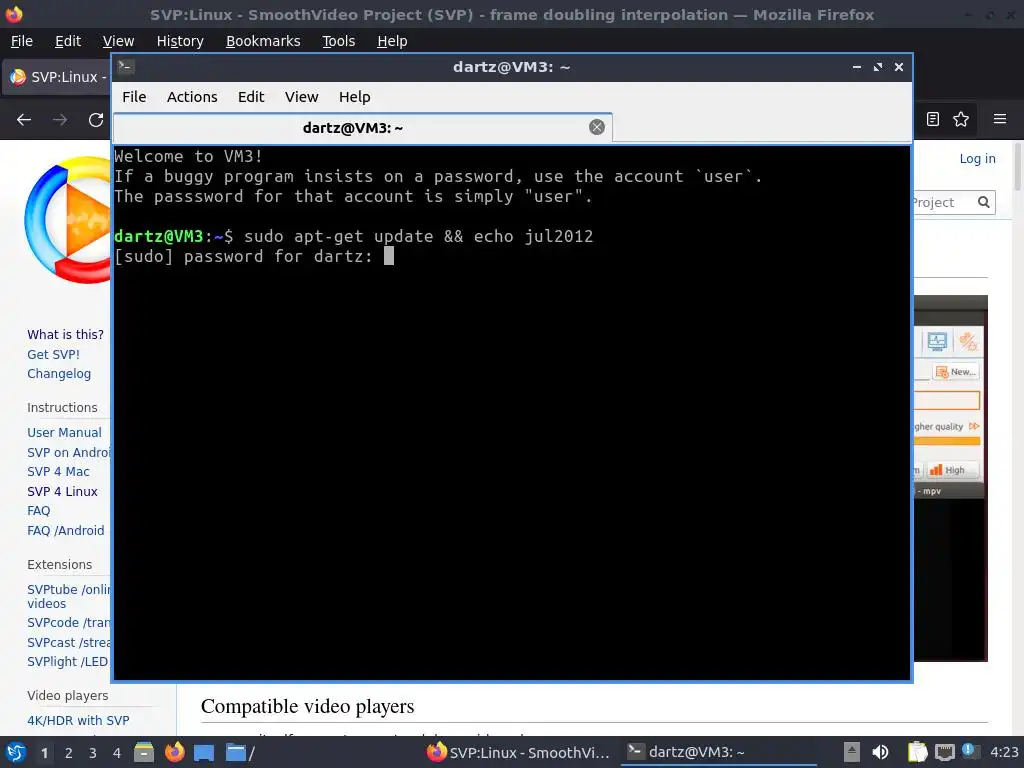Activate the SVP:Linux Firefox taskbar entry
The image size is (1024, 768).
(518, 752)
